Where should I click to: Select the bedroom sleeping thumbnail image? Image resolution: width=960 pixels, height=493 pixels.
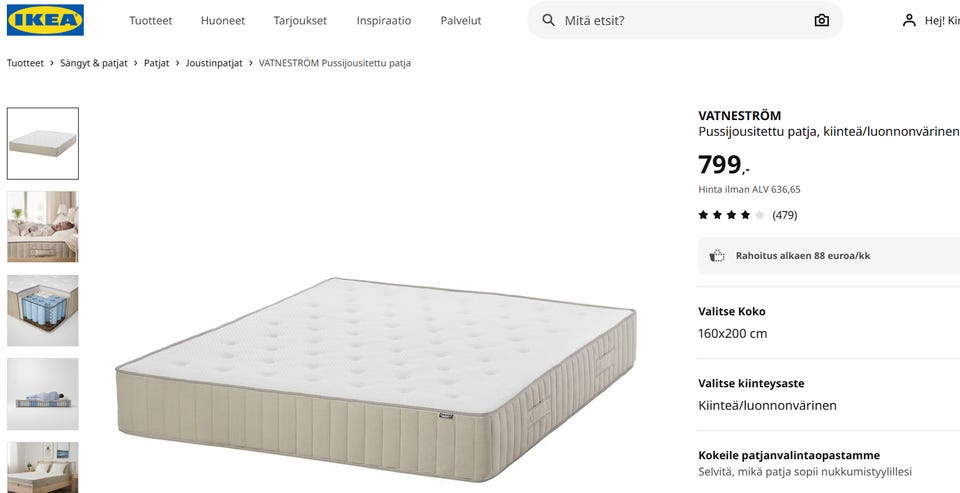click(x=43, y=227)
